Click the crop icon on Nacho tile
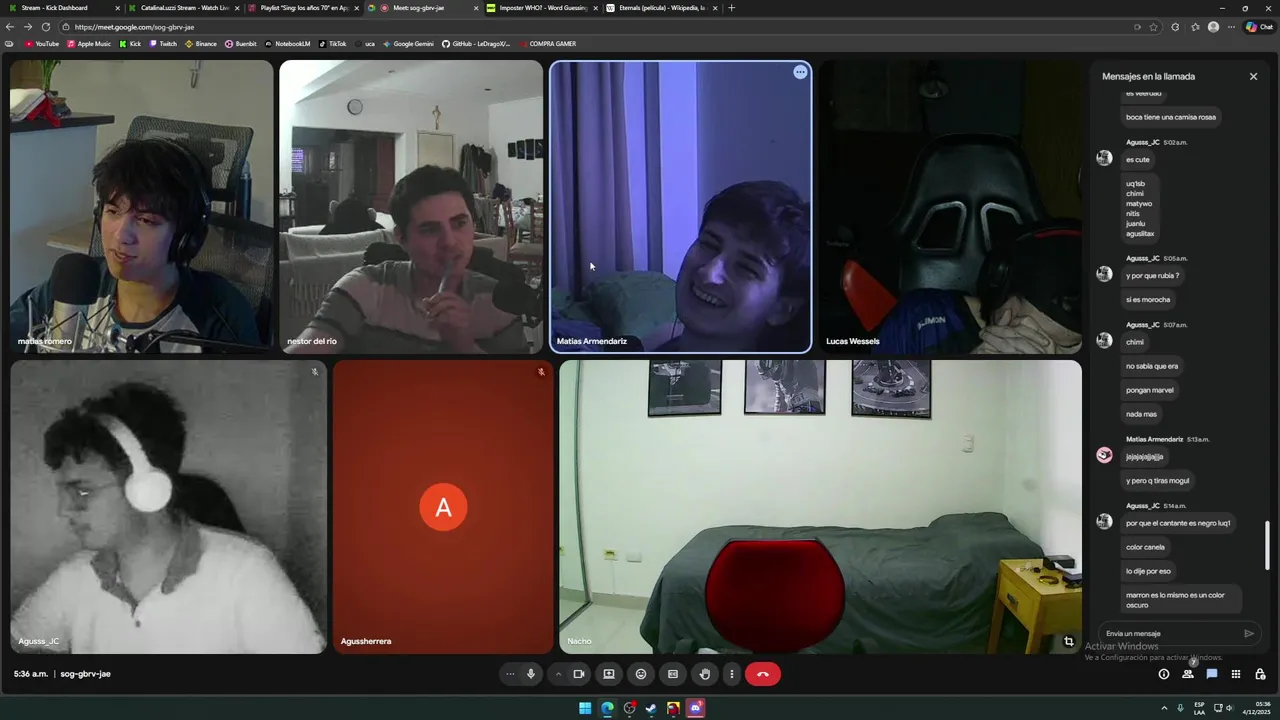Viewport: 1280px width, 720px height. tap(1068, 642)
